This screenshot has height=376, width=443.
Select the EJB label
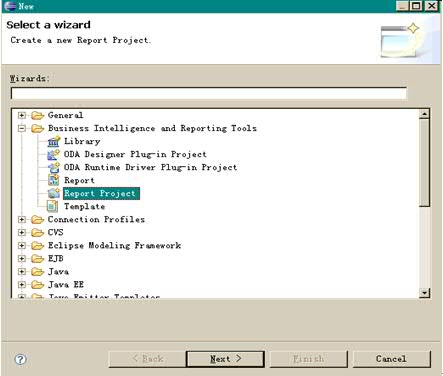pyautogui.click(x=56, y=259)
